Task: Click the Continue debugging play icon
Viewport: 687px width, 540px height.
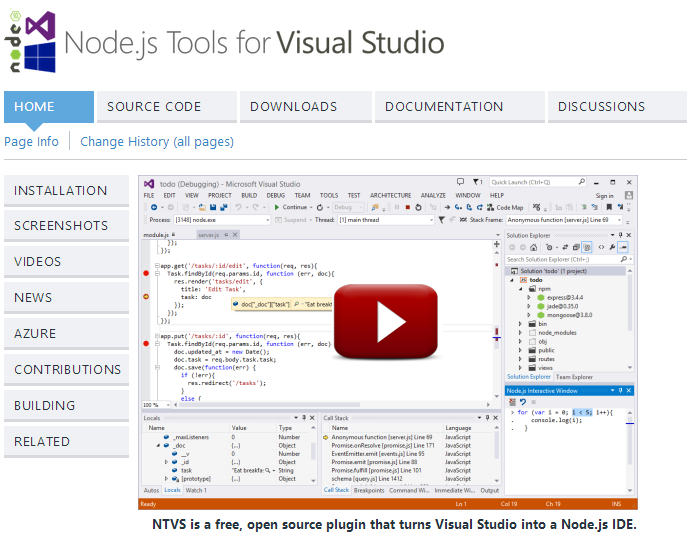Action: click(x=276, y=207)
